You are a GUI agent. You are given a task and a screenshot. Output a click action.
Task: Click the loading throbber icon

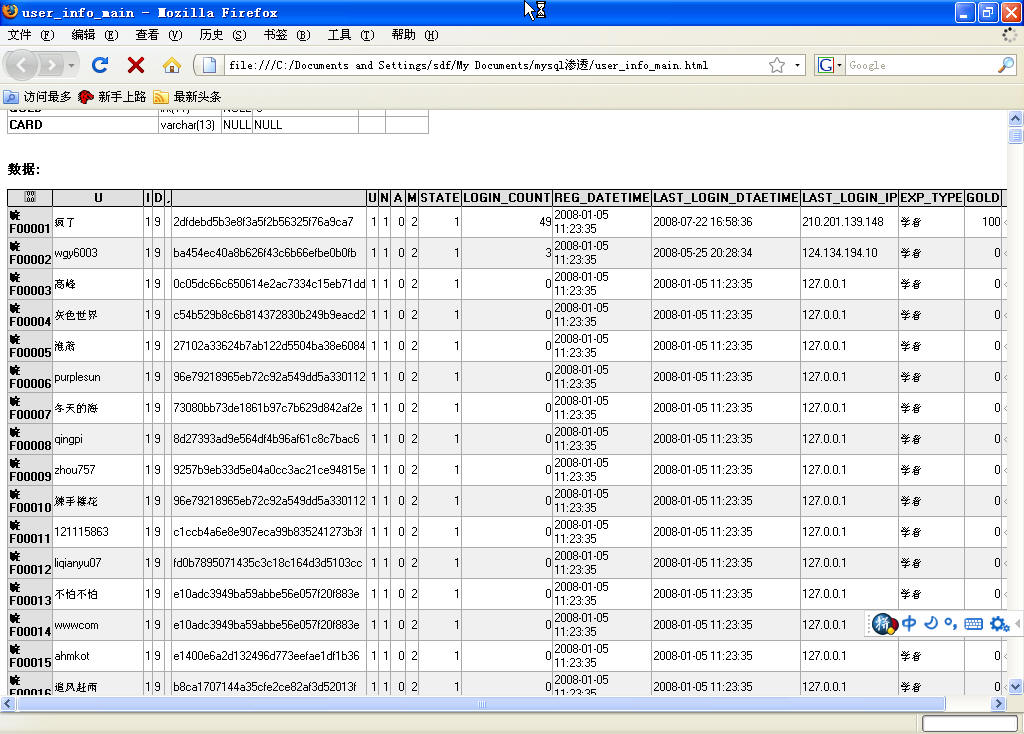1010,35
